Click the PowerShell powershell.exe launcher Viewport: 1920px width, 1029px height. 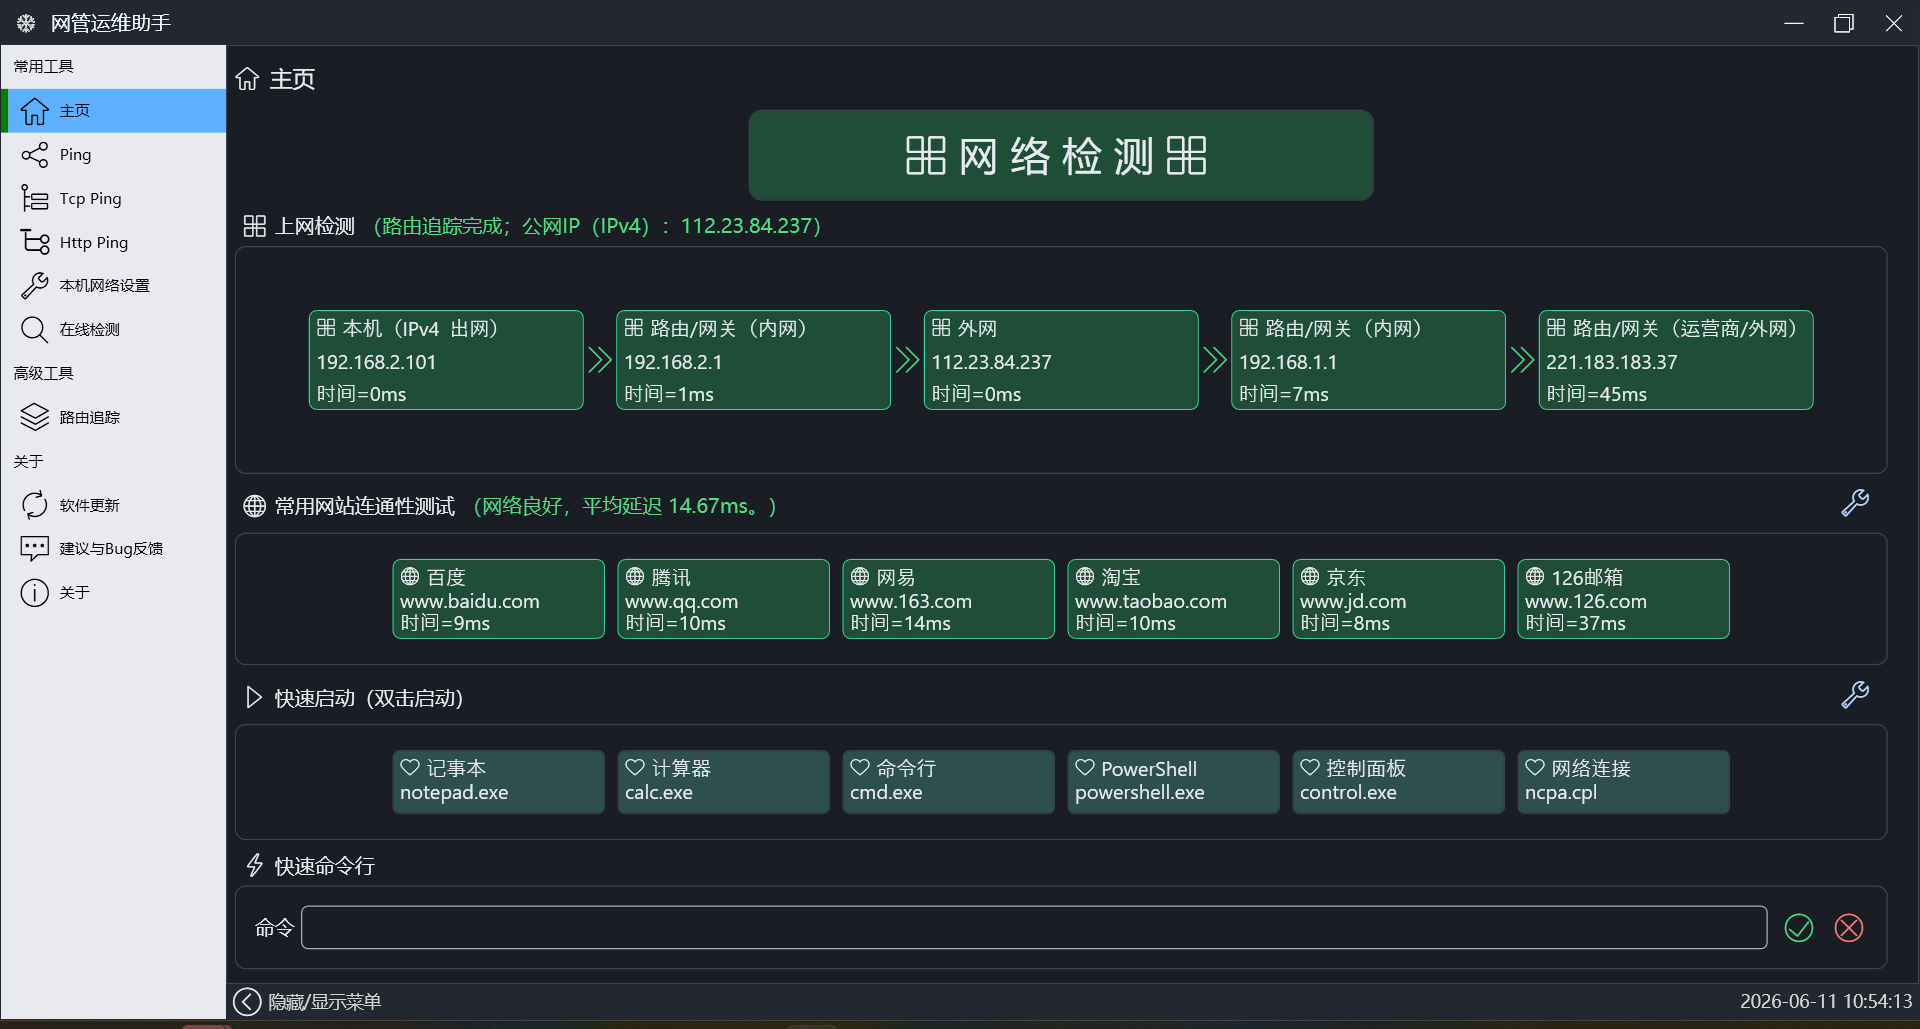point(1173,782)
